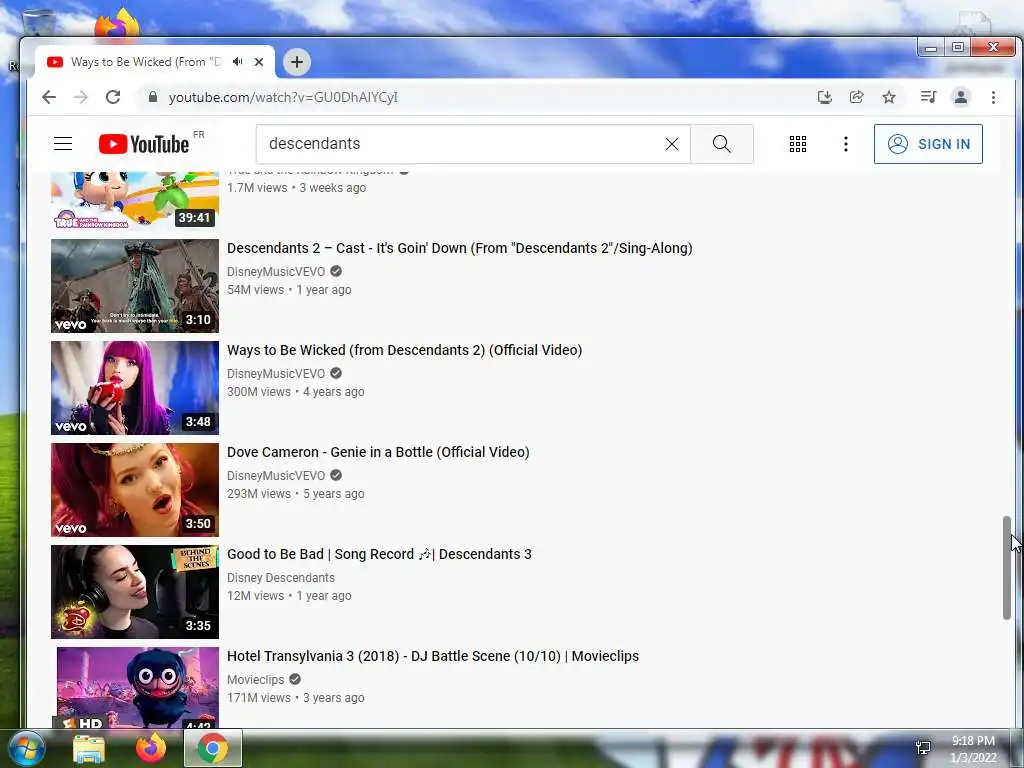Bookmark this page with the star
Image resolution: width=1024 pixels, height=768 pixels.
[889, 97]
